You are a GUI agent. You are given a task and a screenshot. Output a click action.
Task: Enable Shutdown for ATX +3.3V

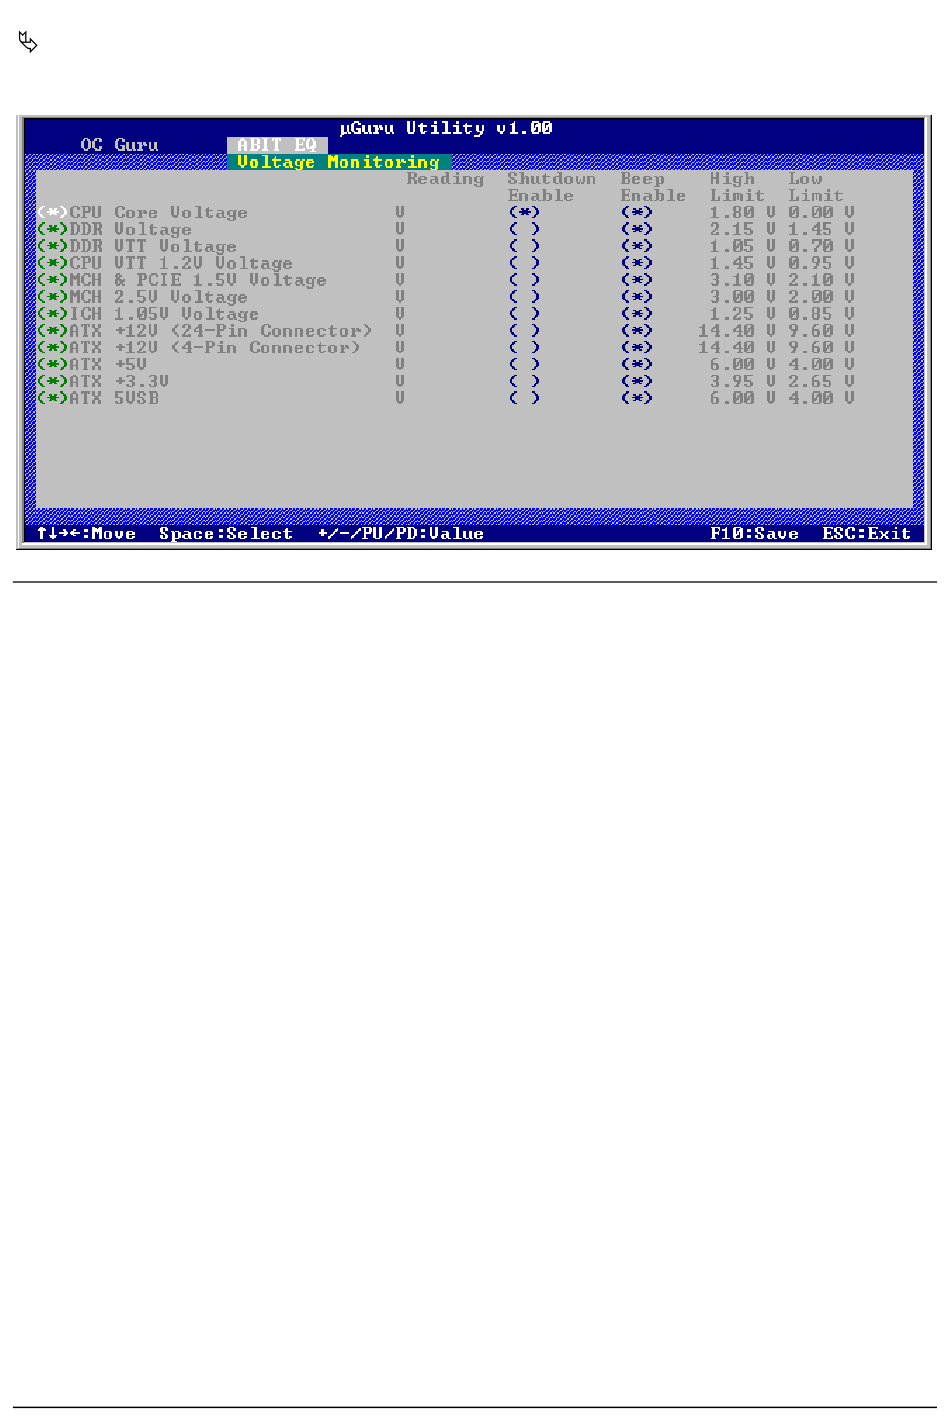coord(524,381)
